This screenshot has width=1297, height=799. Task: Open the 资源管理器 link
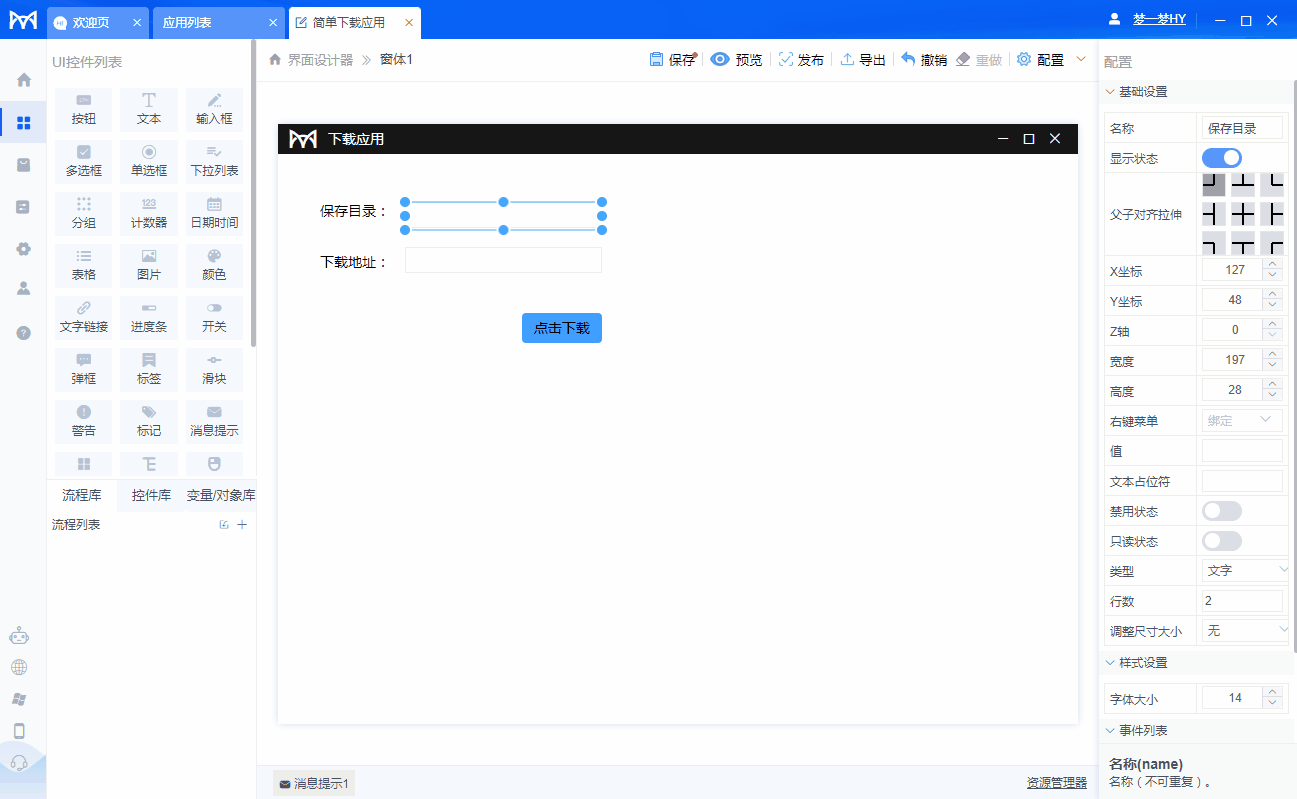[x=1057, y=783]
